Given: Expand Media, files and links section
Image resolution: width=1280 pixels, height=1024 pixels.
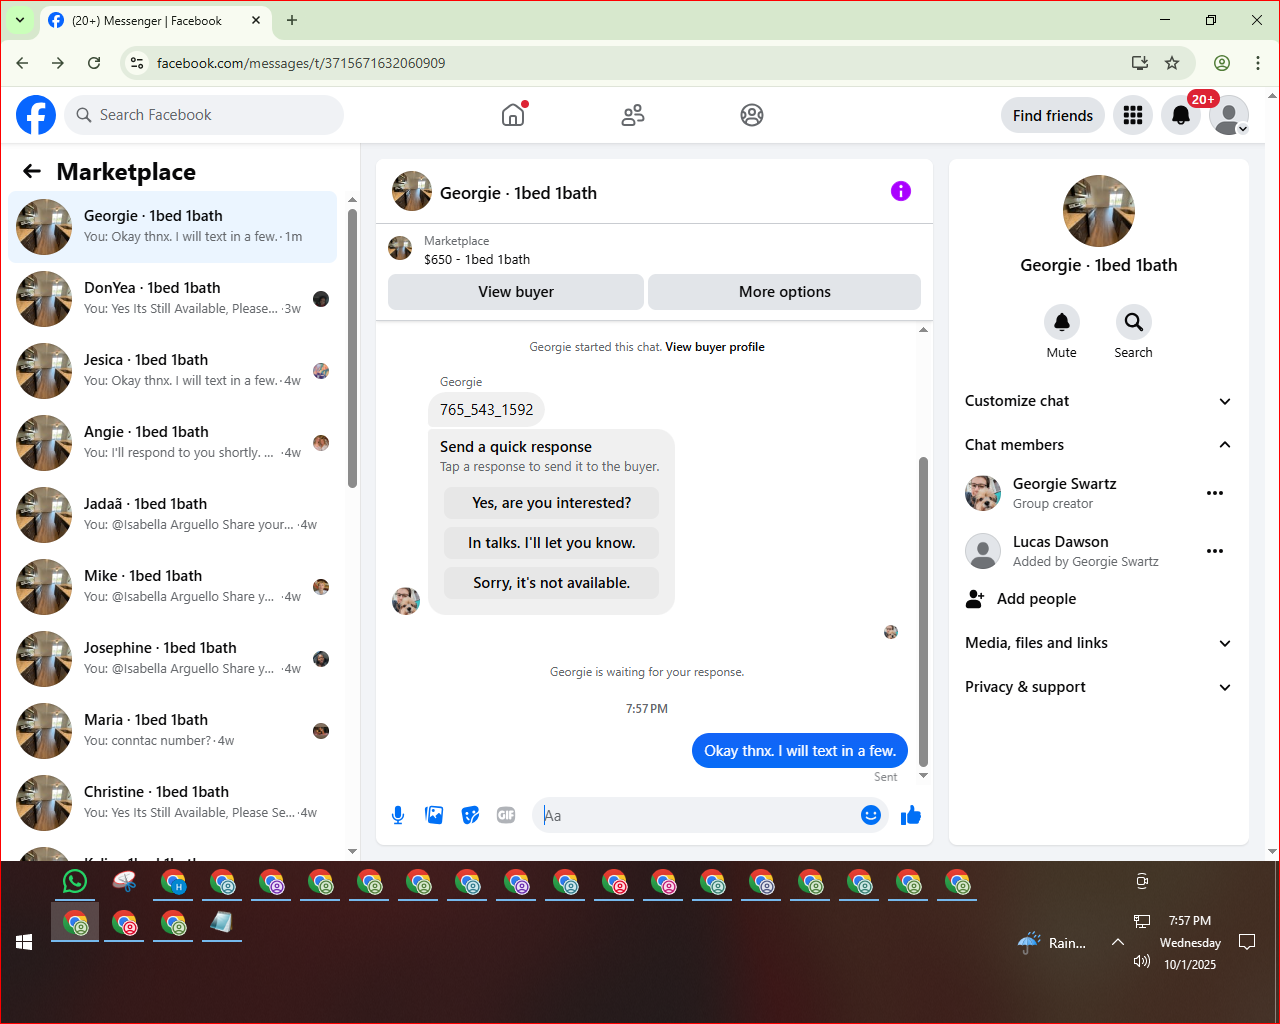Looking at the screenshot, I should click(1099, 643).
